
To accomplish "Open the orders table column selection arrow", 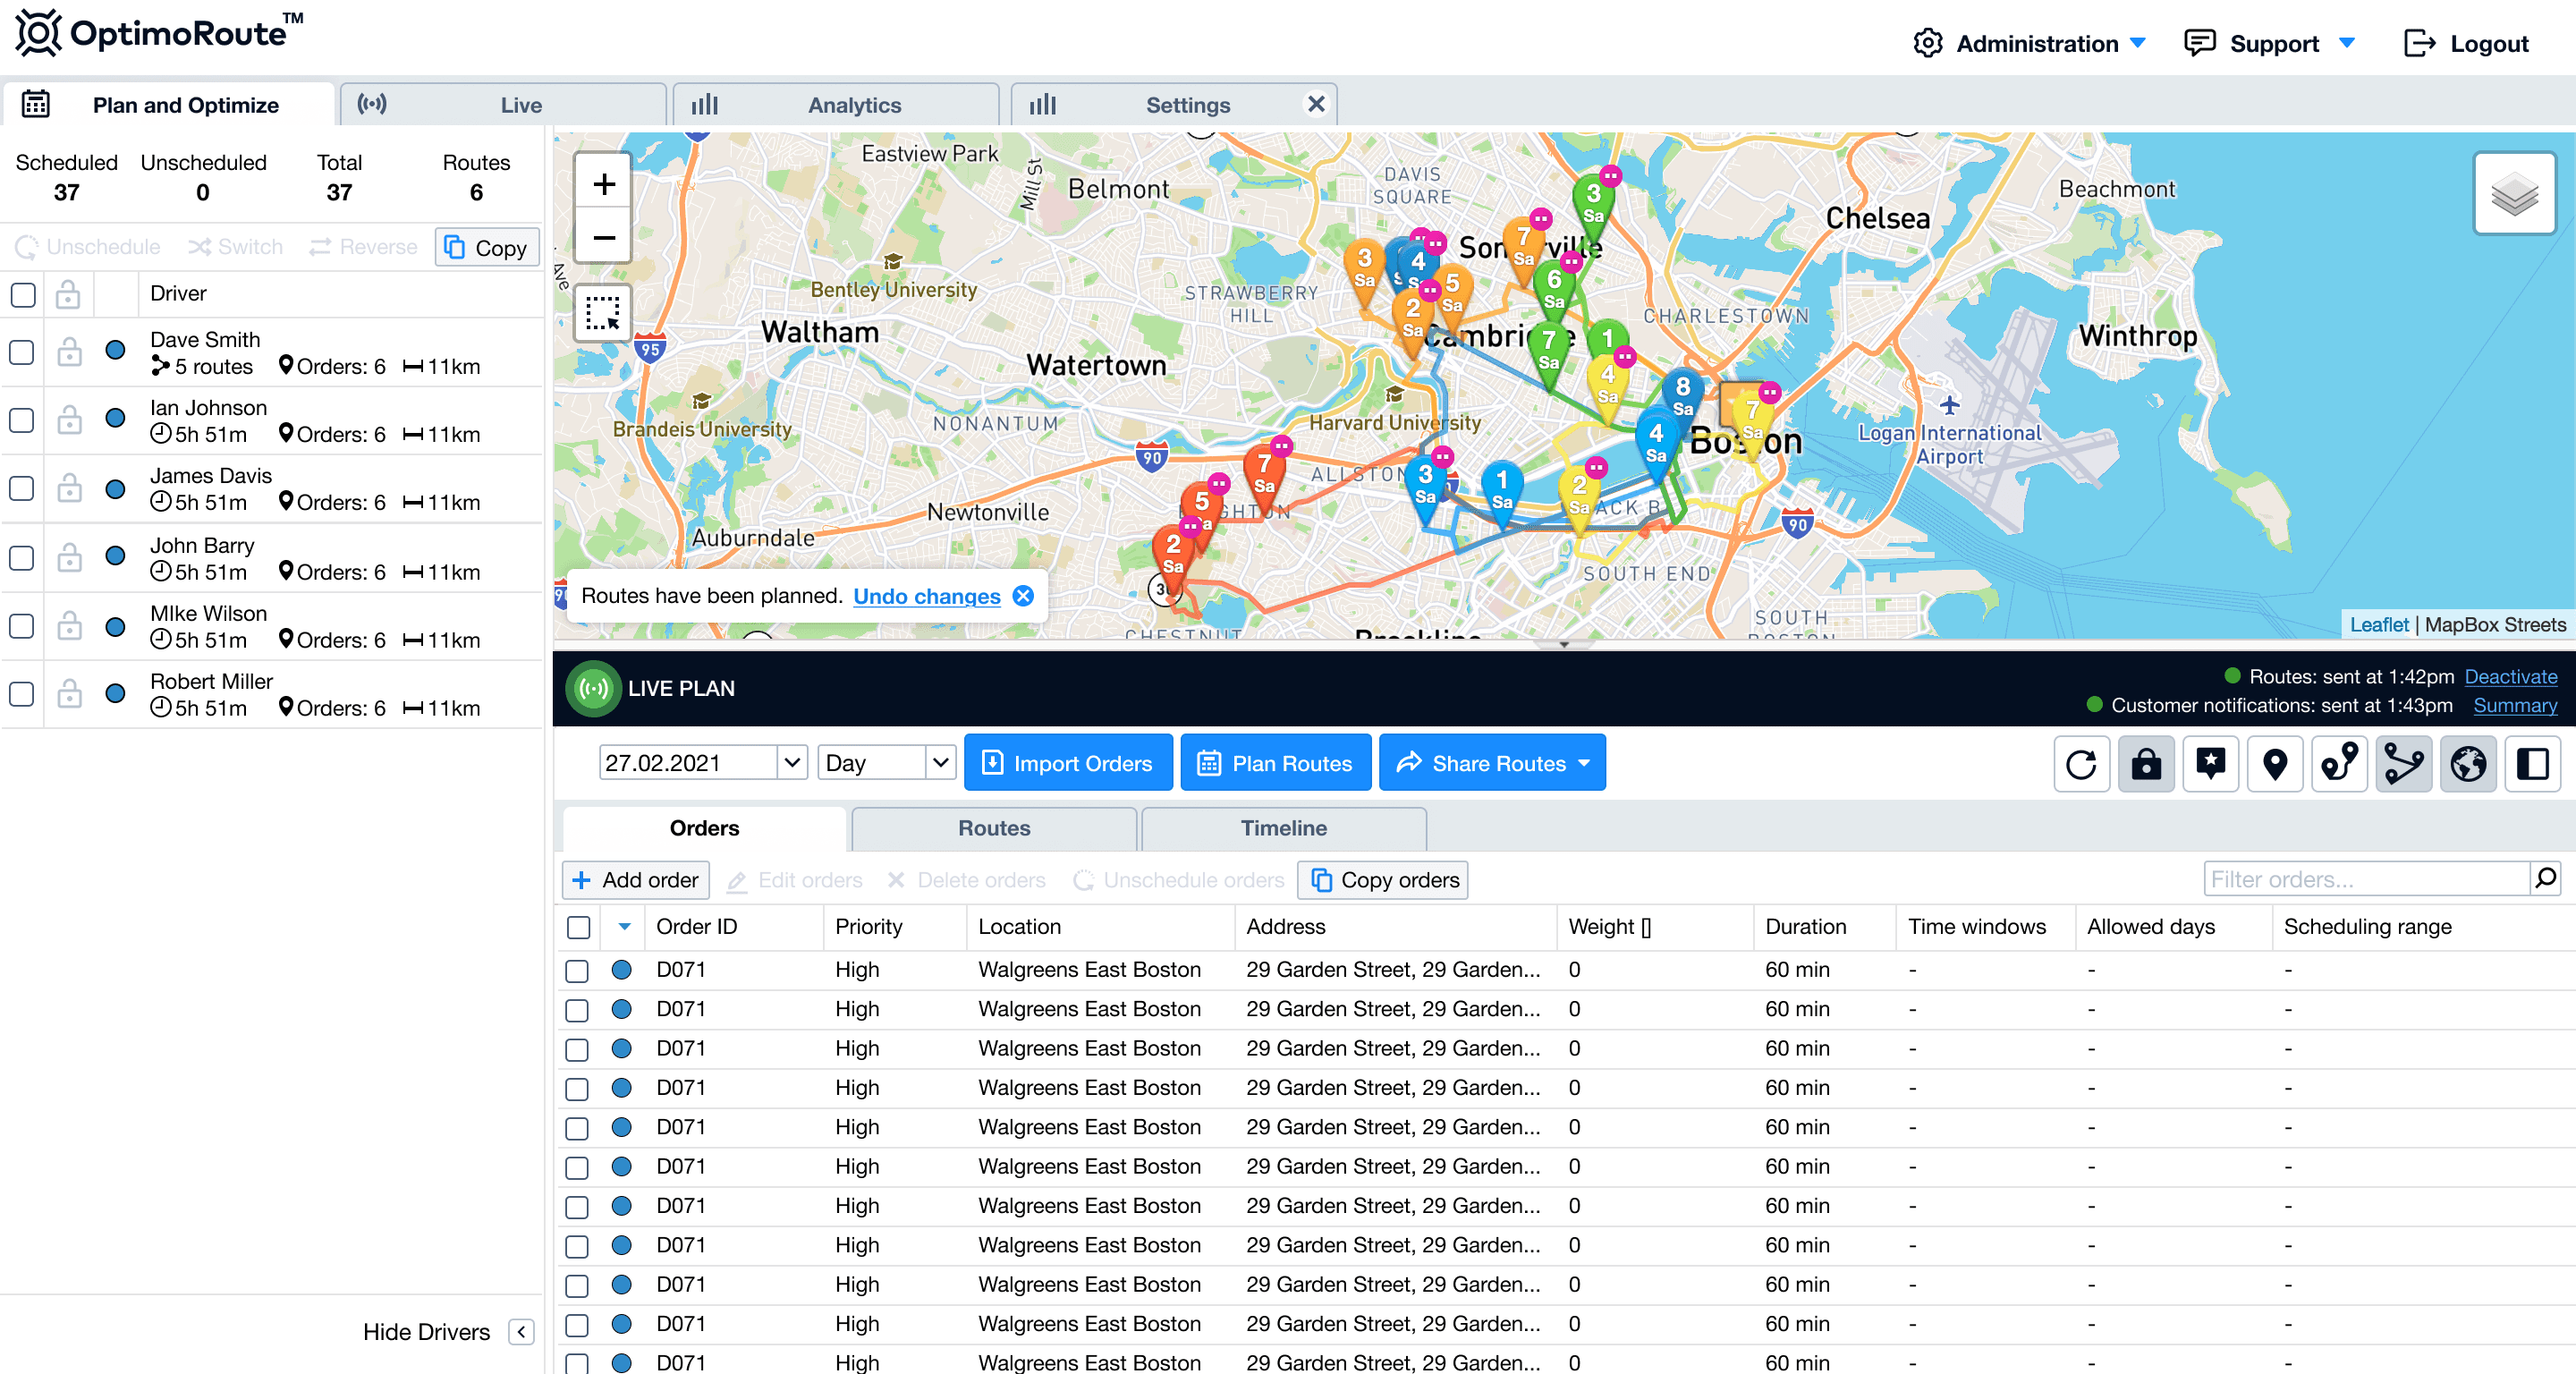I will [625, 927].
